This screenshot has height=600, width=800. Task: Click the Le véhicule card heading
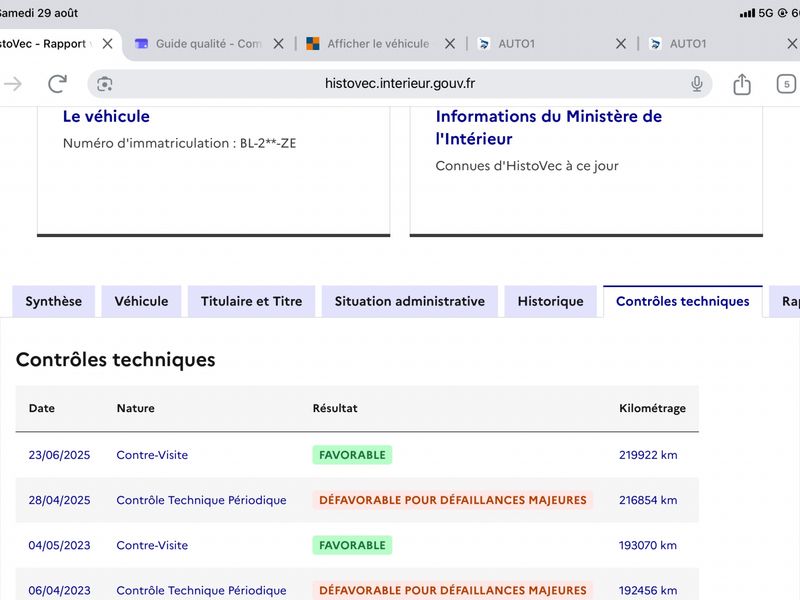coord(106,116)
